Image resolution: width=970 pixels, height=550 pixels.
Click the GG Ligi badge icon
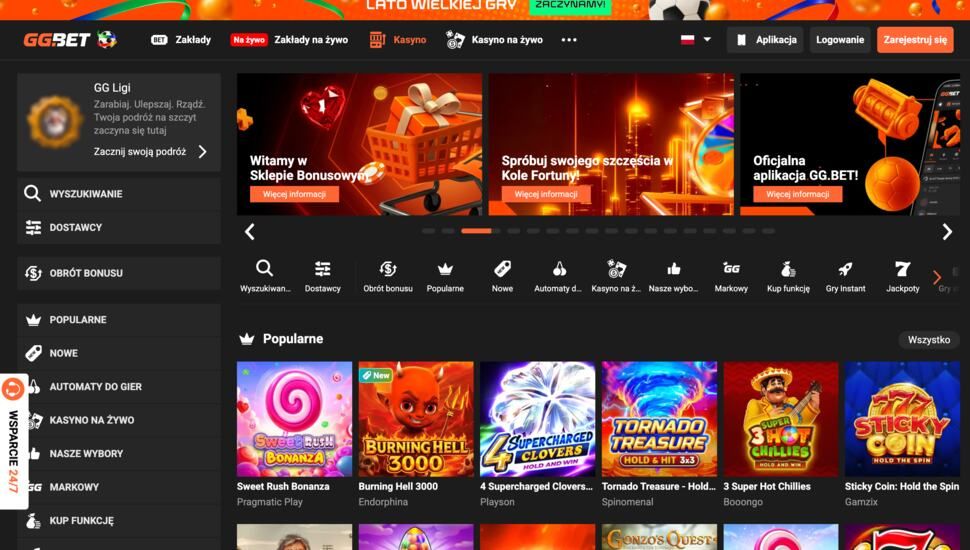(x=54, y=120)
